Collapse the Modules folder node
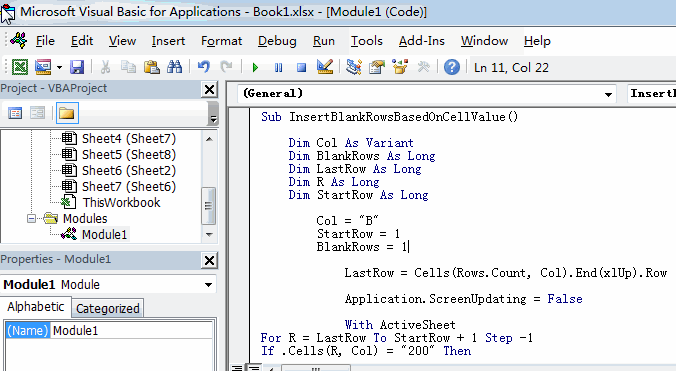The height and width of the screenshot is (371, 676). point(31,218)
